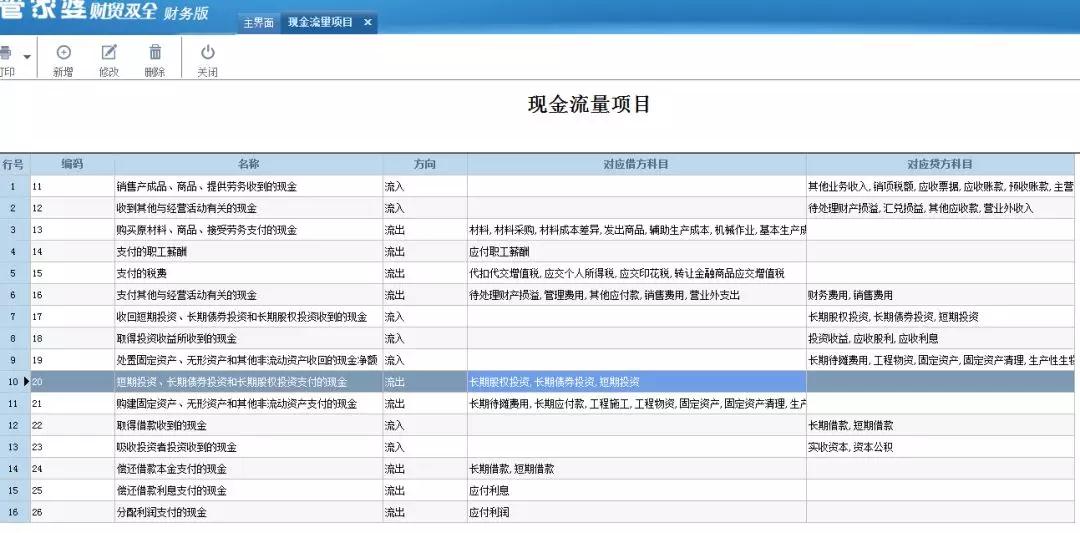
Task: Click the 名称 column header
Action: pos(248,164)
